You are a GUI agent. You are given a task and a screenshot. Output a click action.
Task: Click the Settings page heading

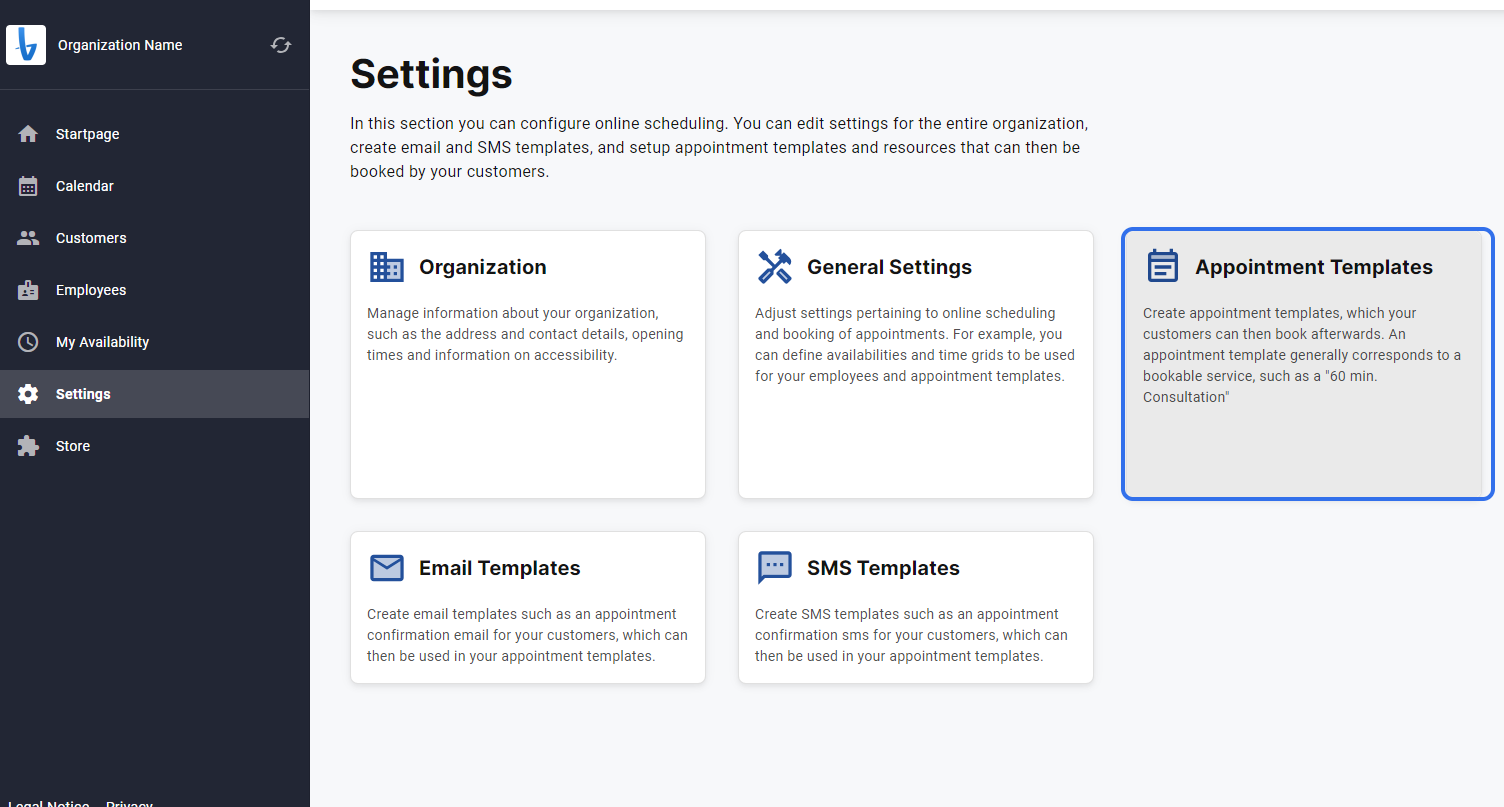pos(431,74)
